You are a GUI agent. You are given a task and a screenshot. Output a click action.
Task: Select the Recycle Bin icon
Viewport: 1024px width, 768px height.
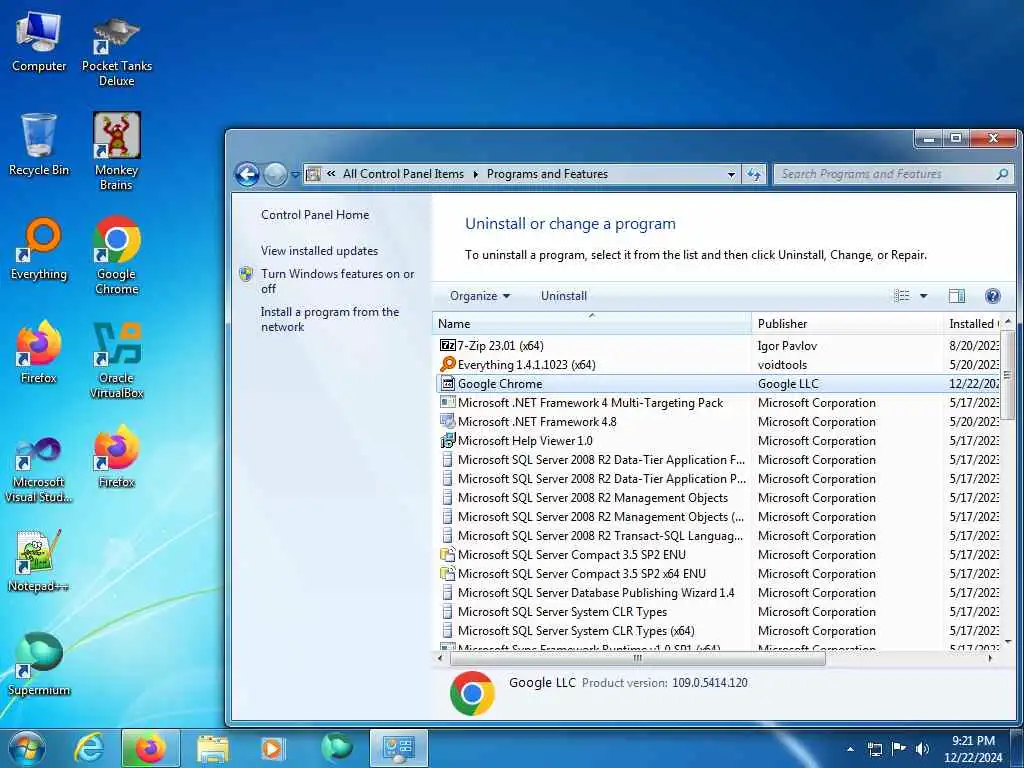pos(39,145)
